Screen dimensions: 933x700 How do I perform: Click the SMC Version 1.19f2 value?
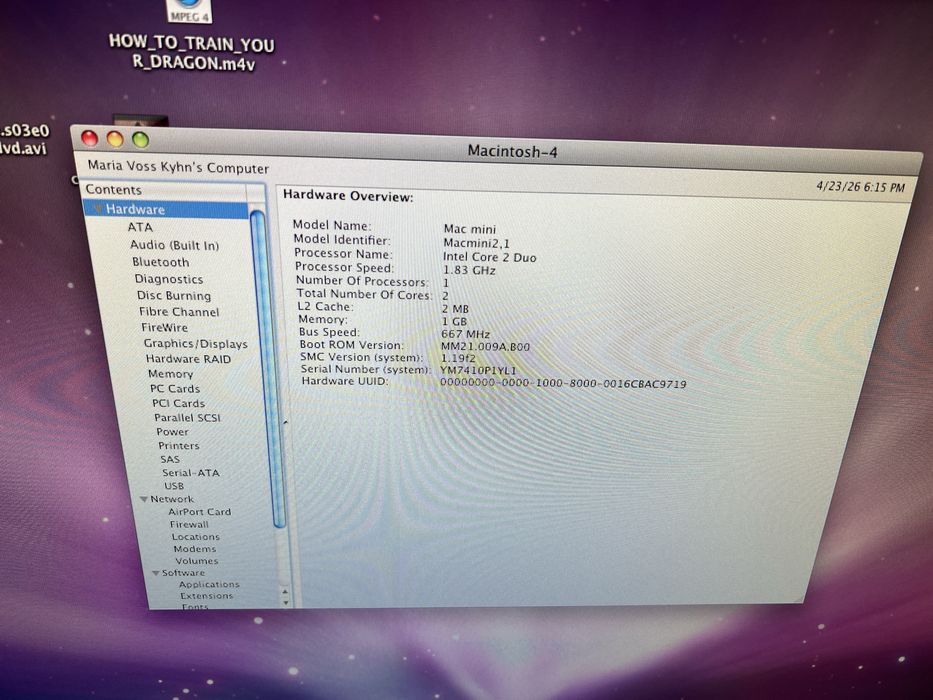[458, 358]
